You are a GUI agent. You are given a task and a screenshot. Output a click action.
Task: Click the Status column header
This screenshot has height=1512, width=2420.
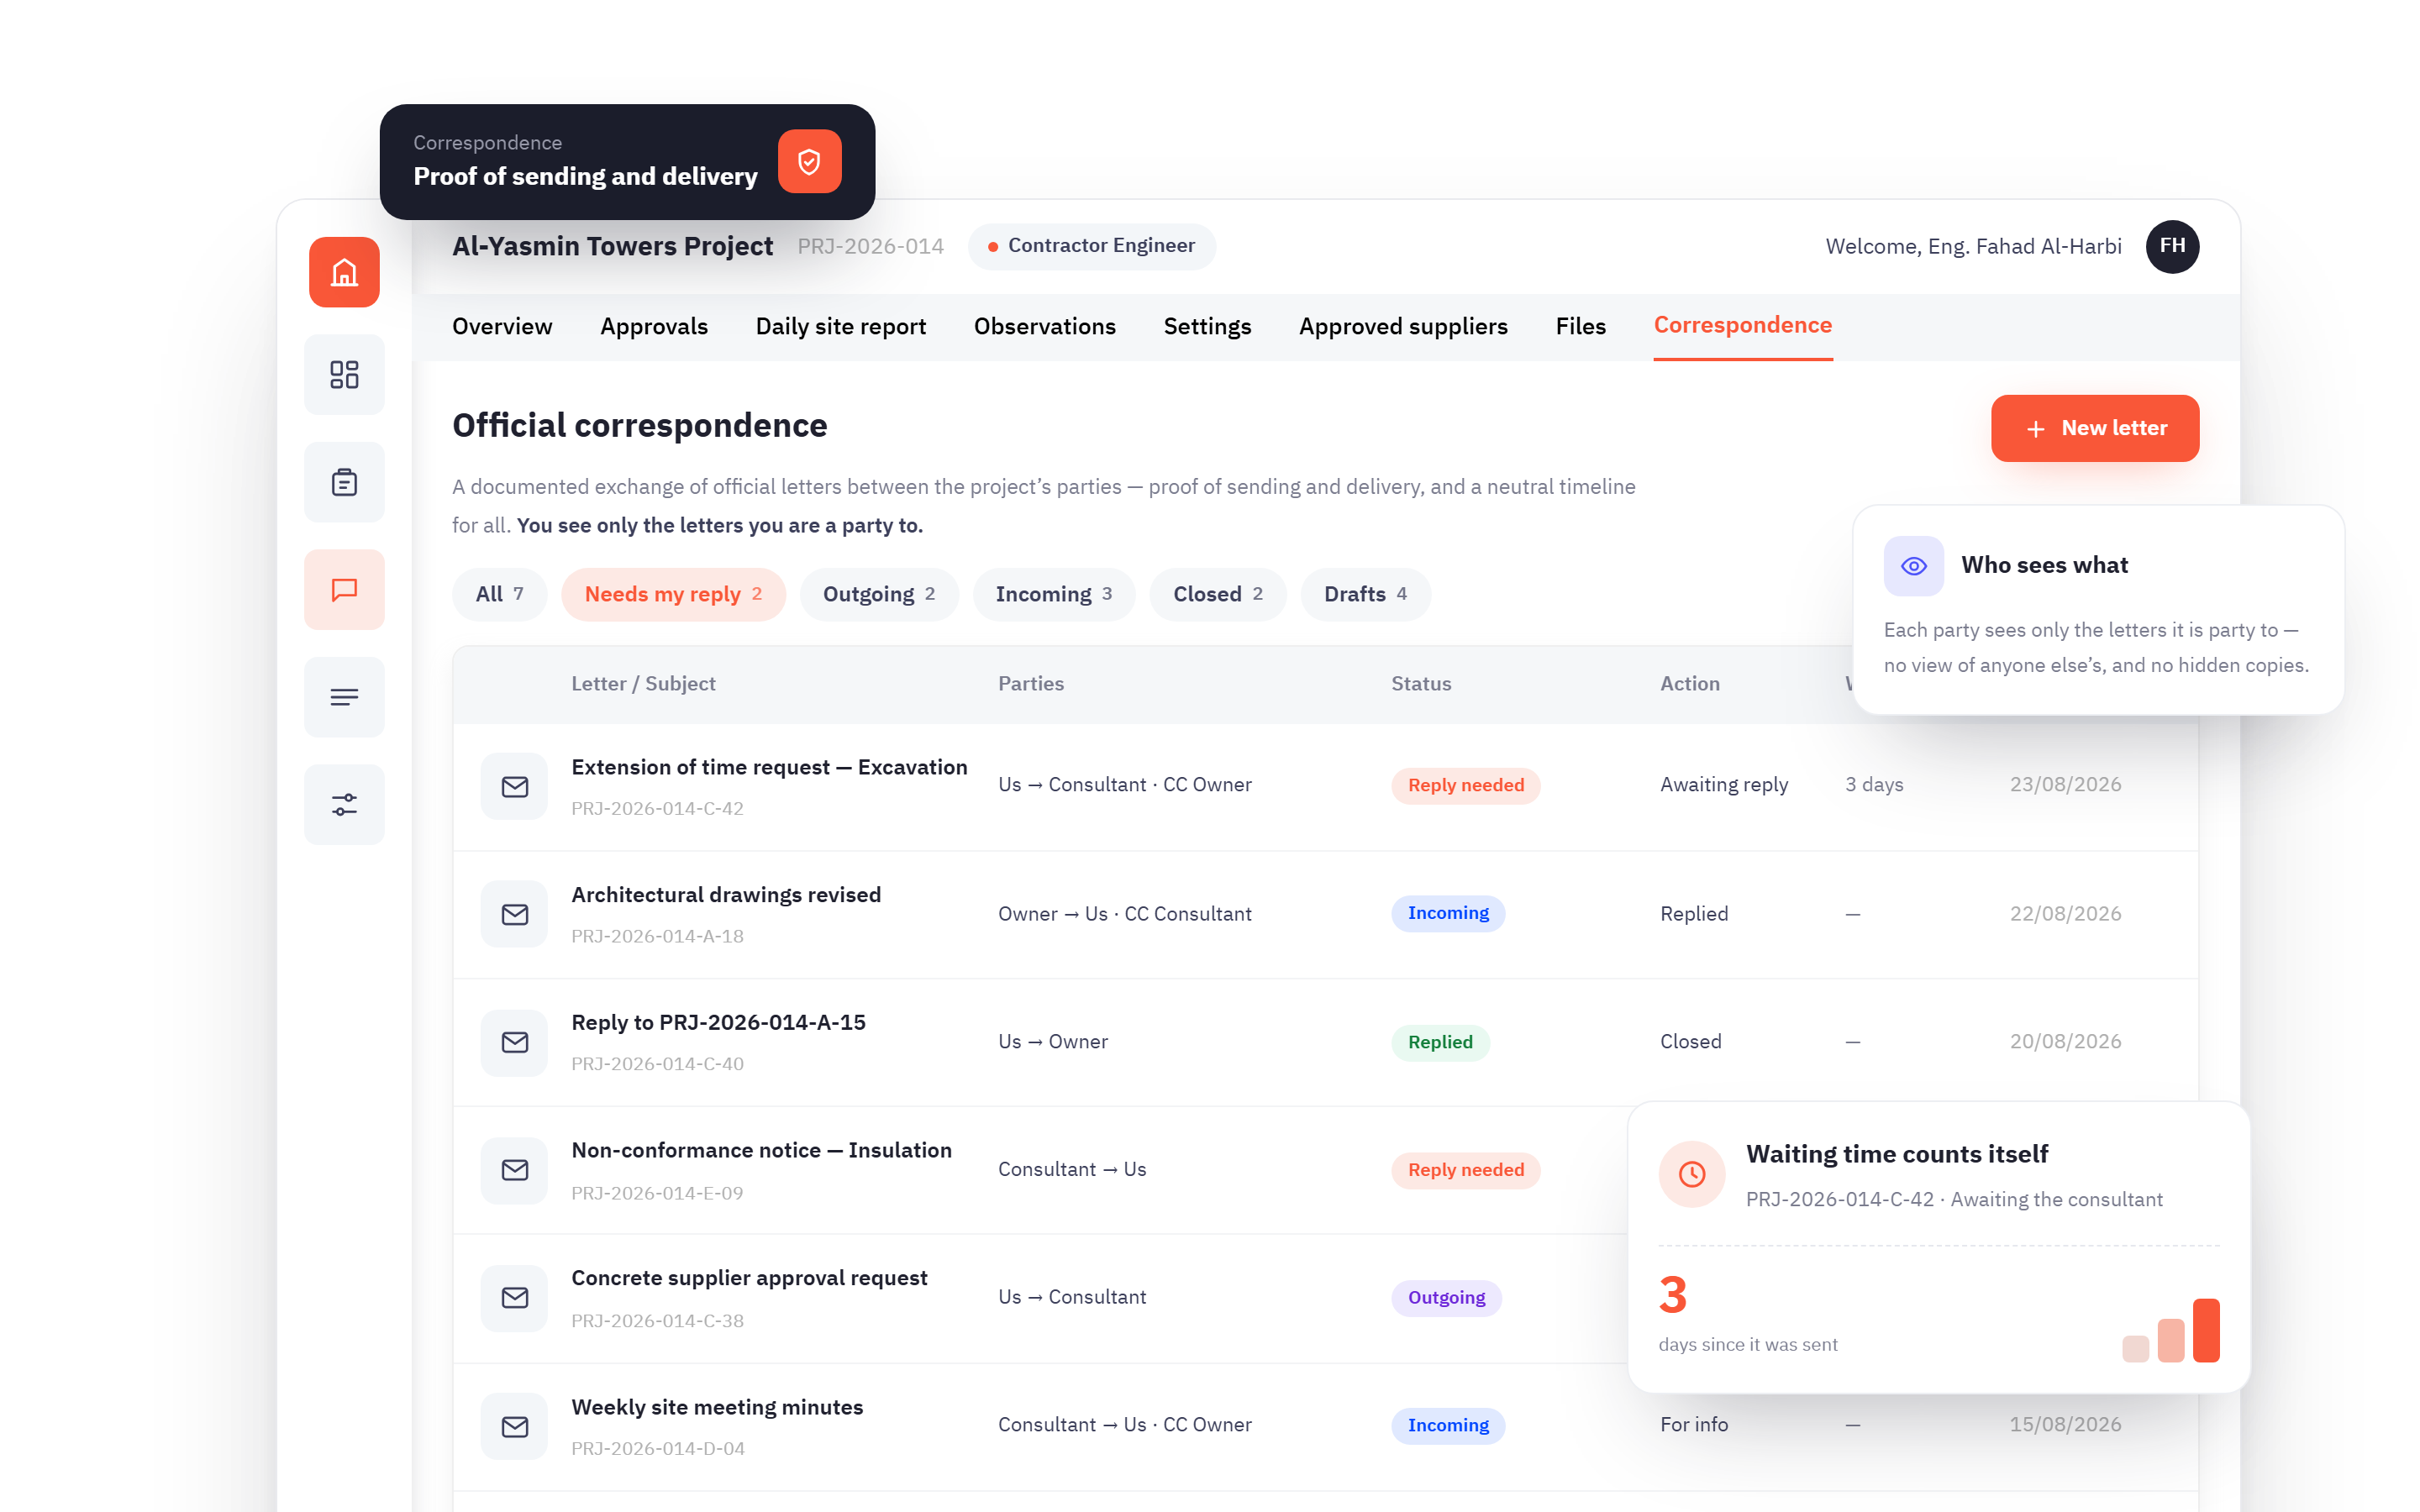1421,684
